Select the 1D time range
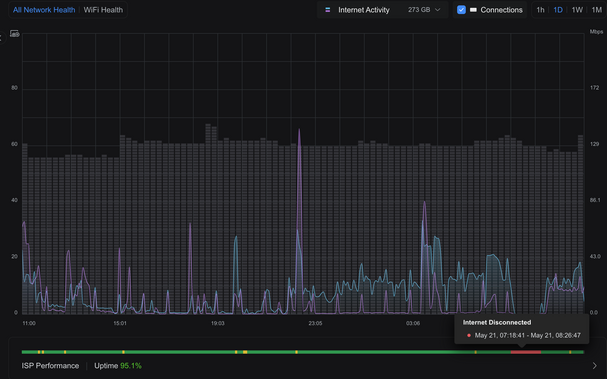607x379 pixels. tap(558, 10)
